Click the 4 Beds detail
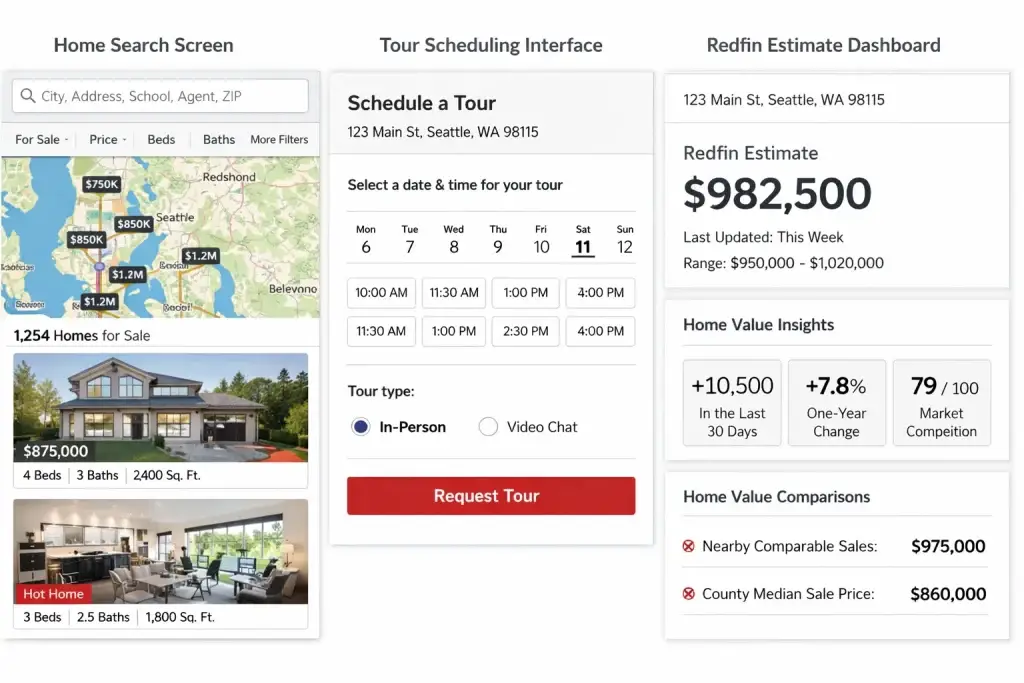 click(x=42, y=475)
